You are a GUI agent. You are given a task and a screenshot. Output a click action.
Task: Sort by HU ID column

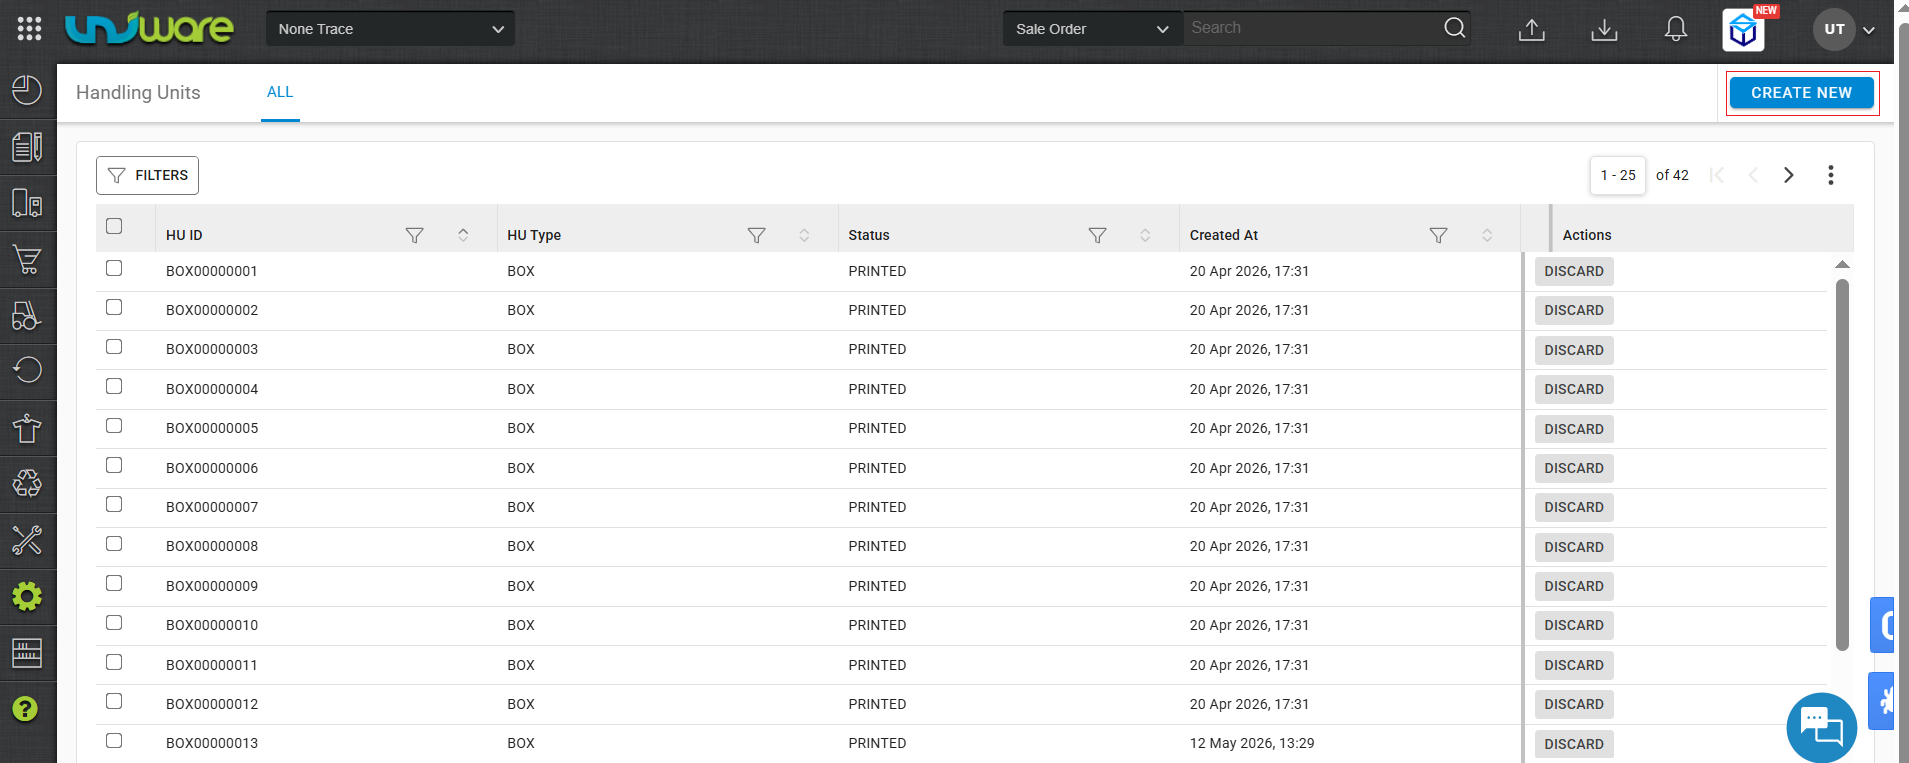pos(463,235)
